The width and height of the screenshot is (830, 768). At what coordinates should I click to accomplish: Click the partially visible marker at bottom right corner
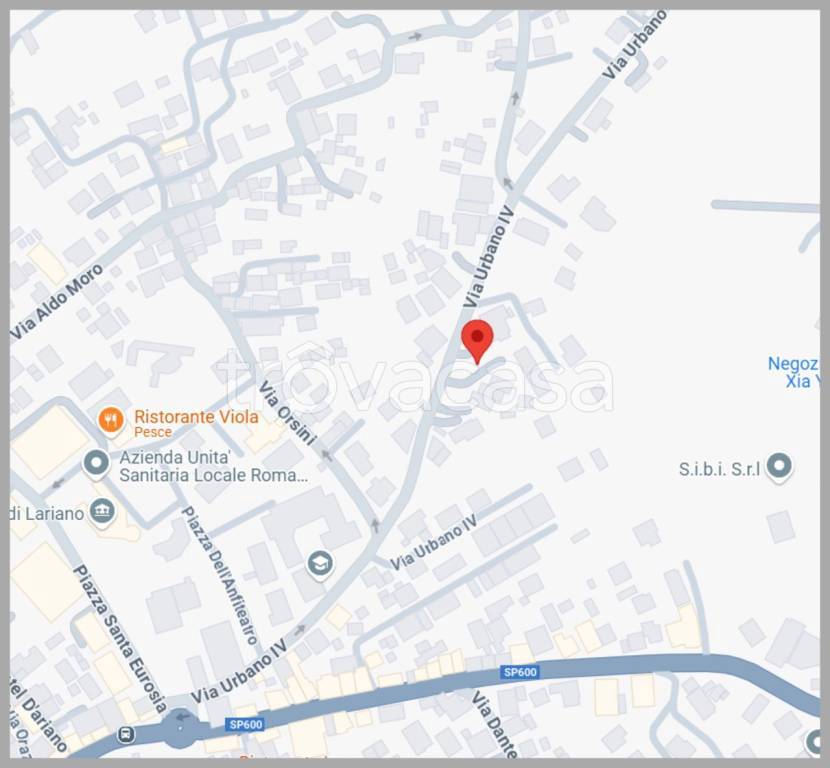tap(814, 742)
